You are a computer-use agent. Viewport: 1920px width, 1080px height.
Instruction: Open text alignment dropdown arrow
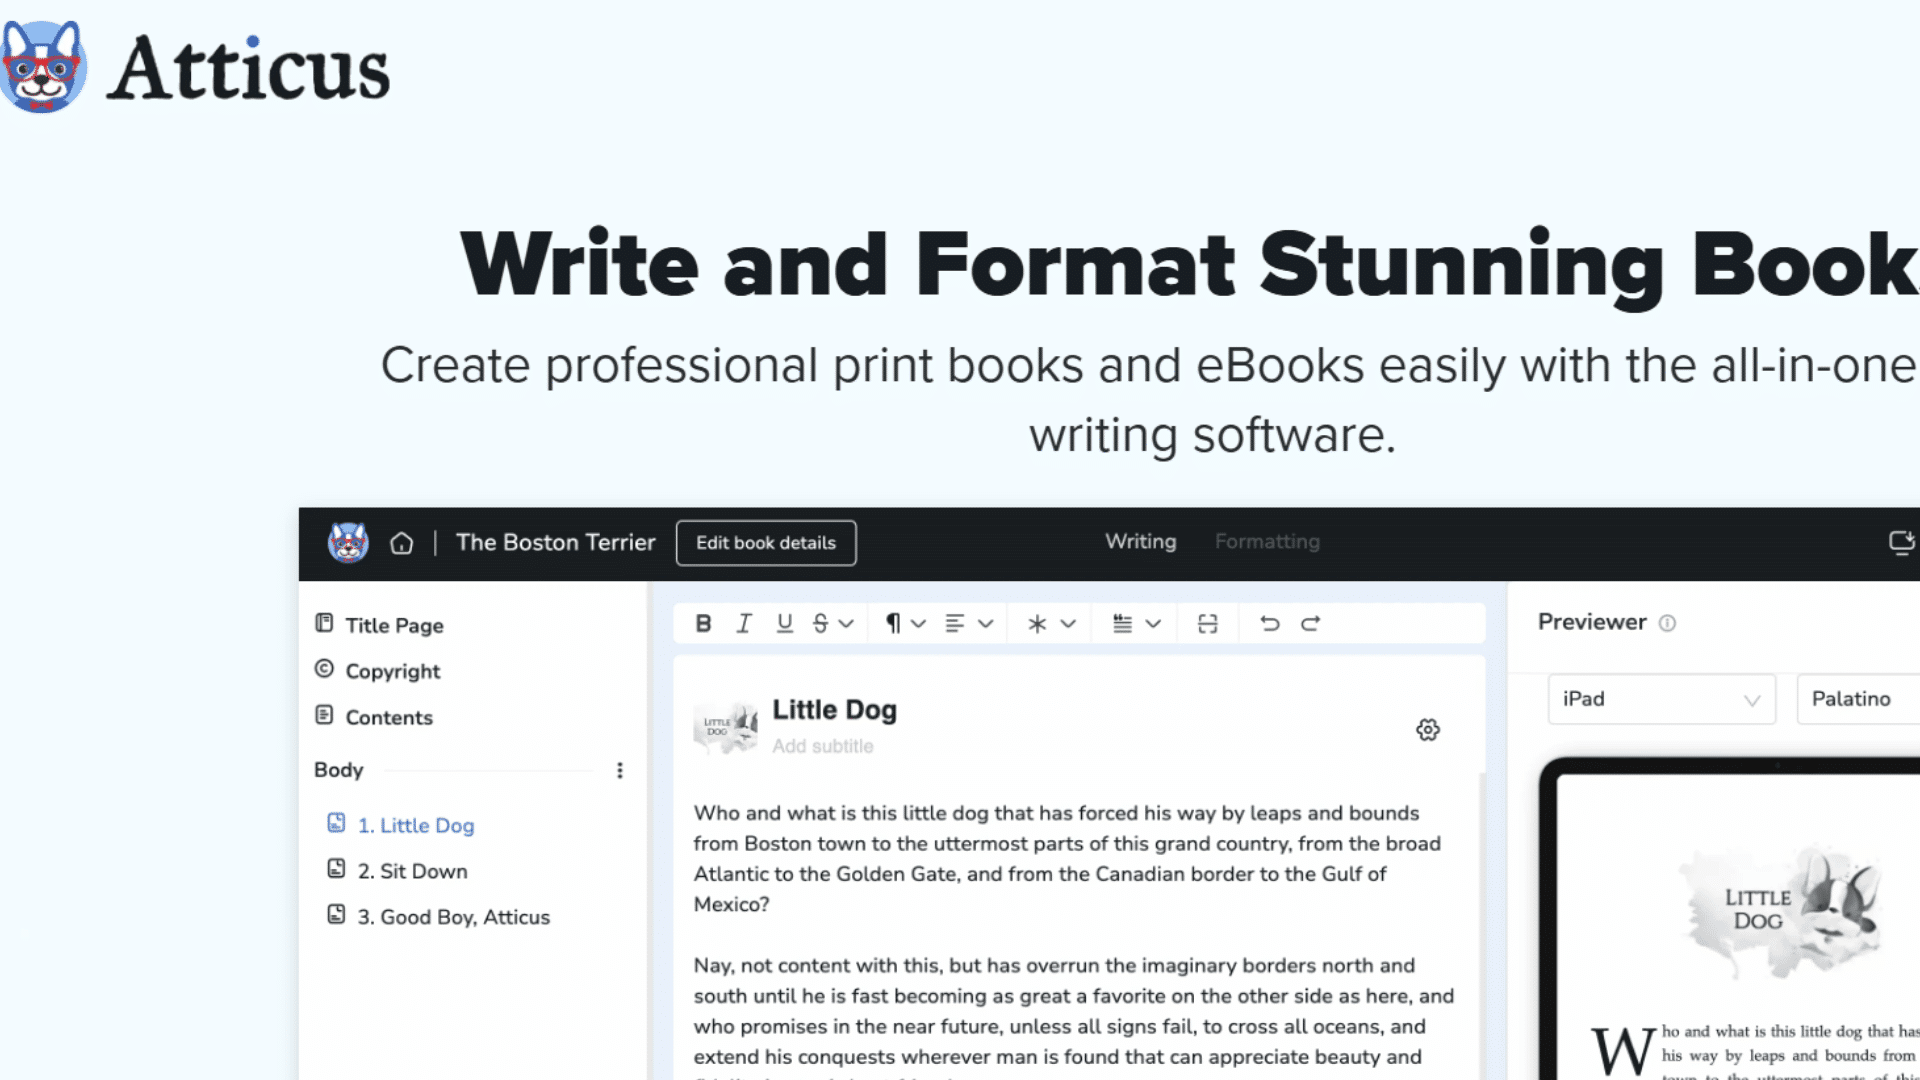click(x=986, y=624)
